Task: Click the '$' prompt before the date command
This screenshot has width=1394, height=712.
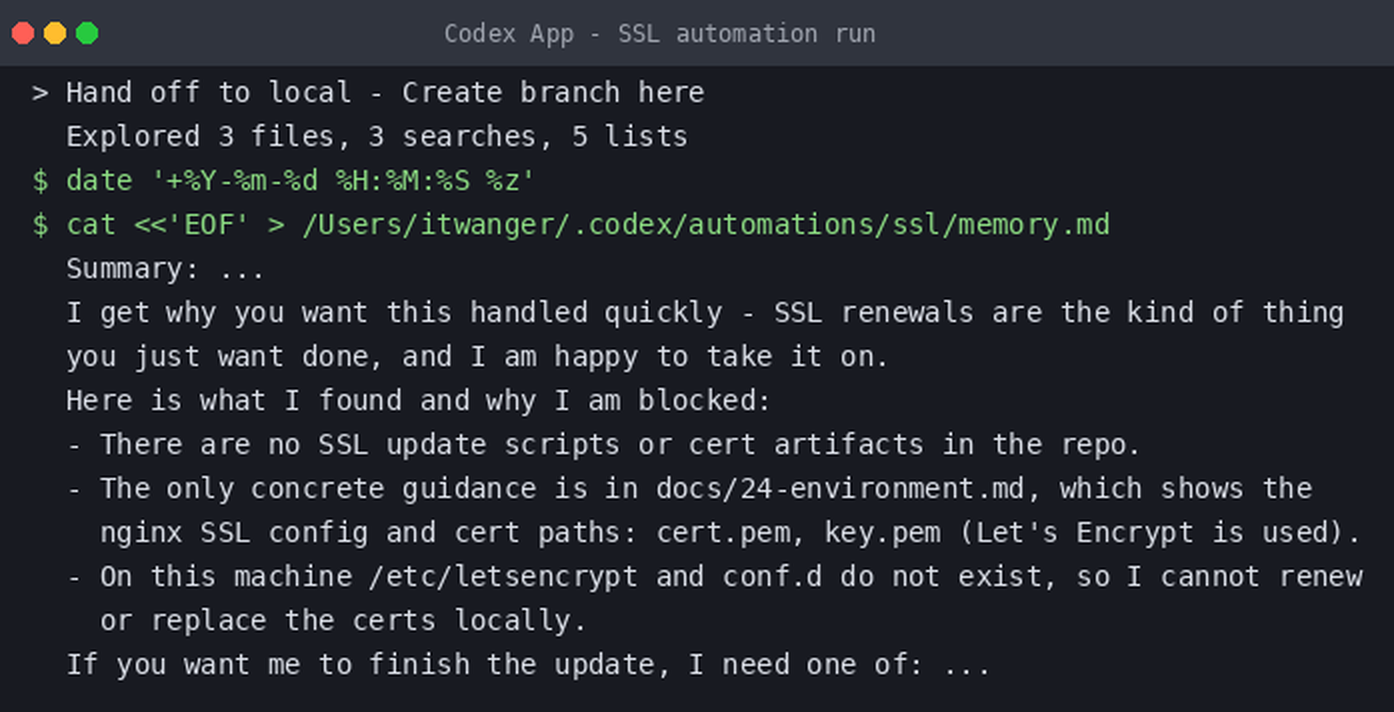Action: coord(40,181)
